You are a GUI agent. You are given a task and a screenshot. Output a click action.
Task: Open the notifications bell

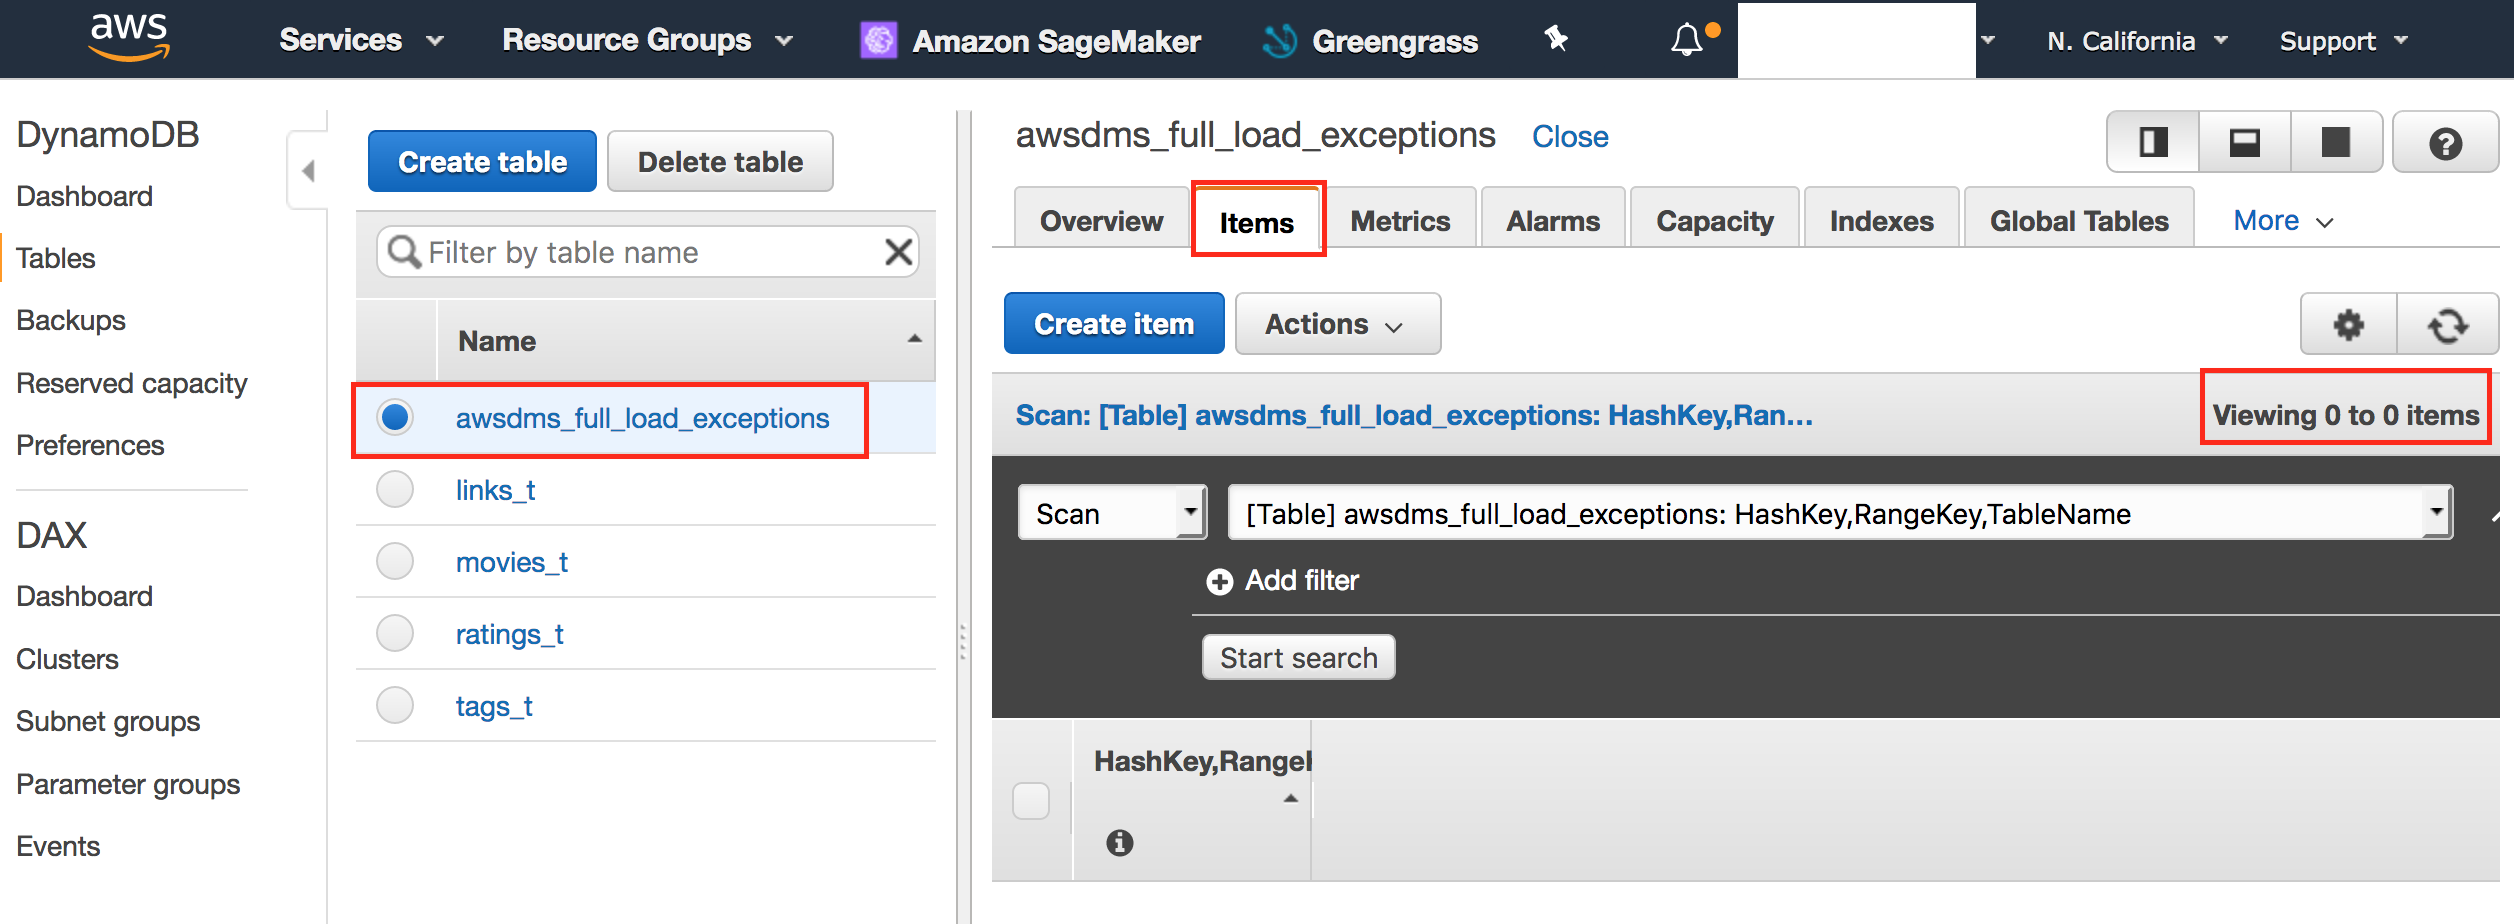pyautogui.click(x=1687, y=40)
